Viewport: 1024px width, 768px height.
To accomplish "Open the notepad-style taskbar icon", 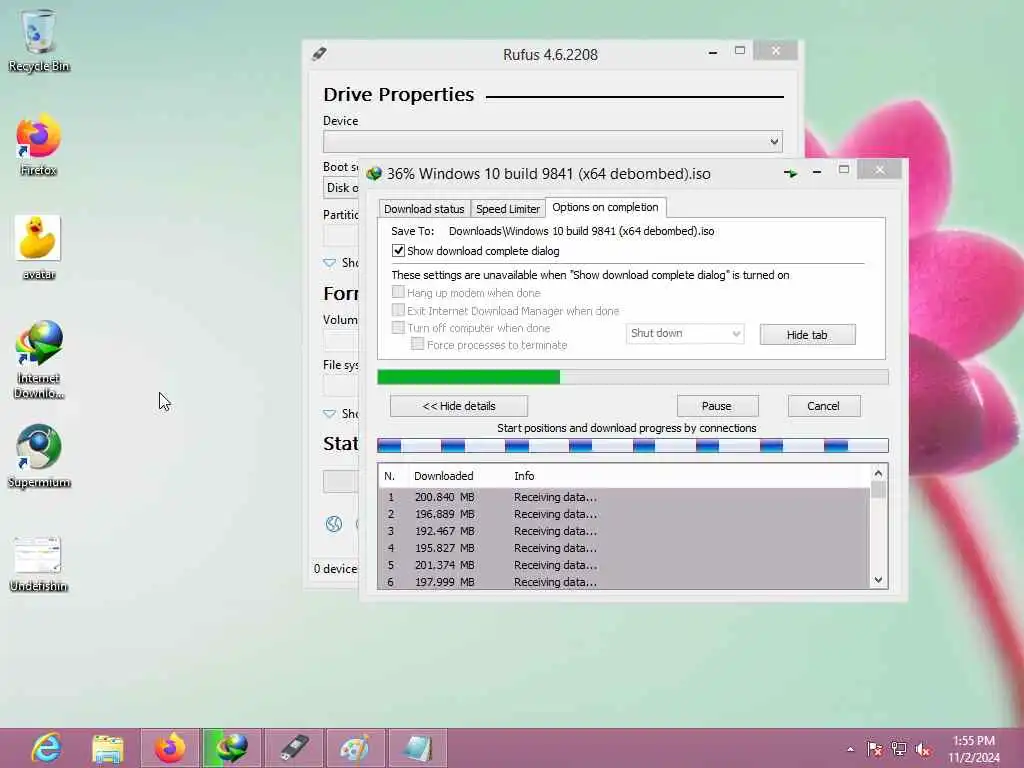I will pyautogui.click(x=418, y=748).
